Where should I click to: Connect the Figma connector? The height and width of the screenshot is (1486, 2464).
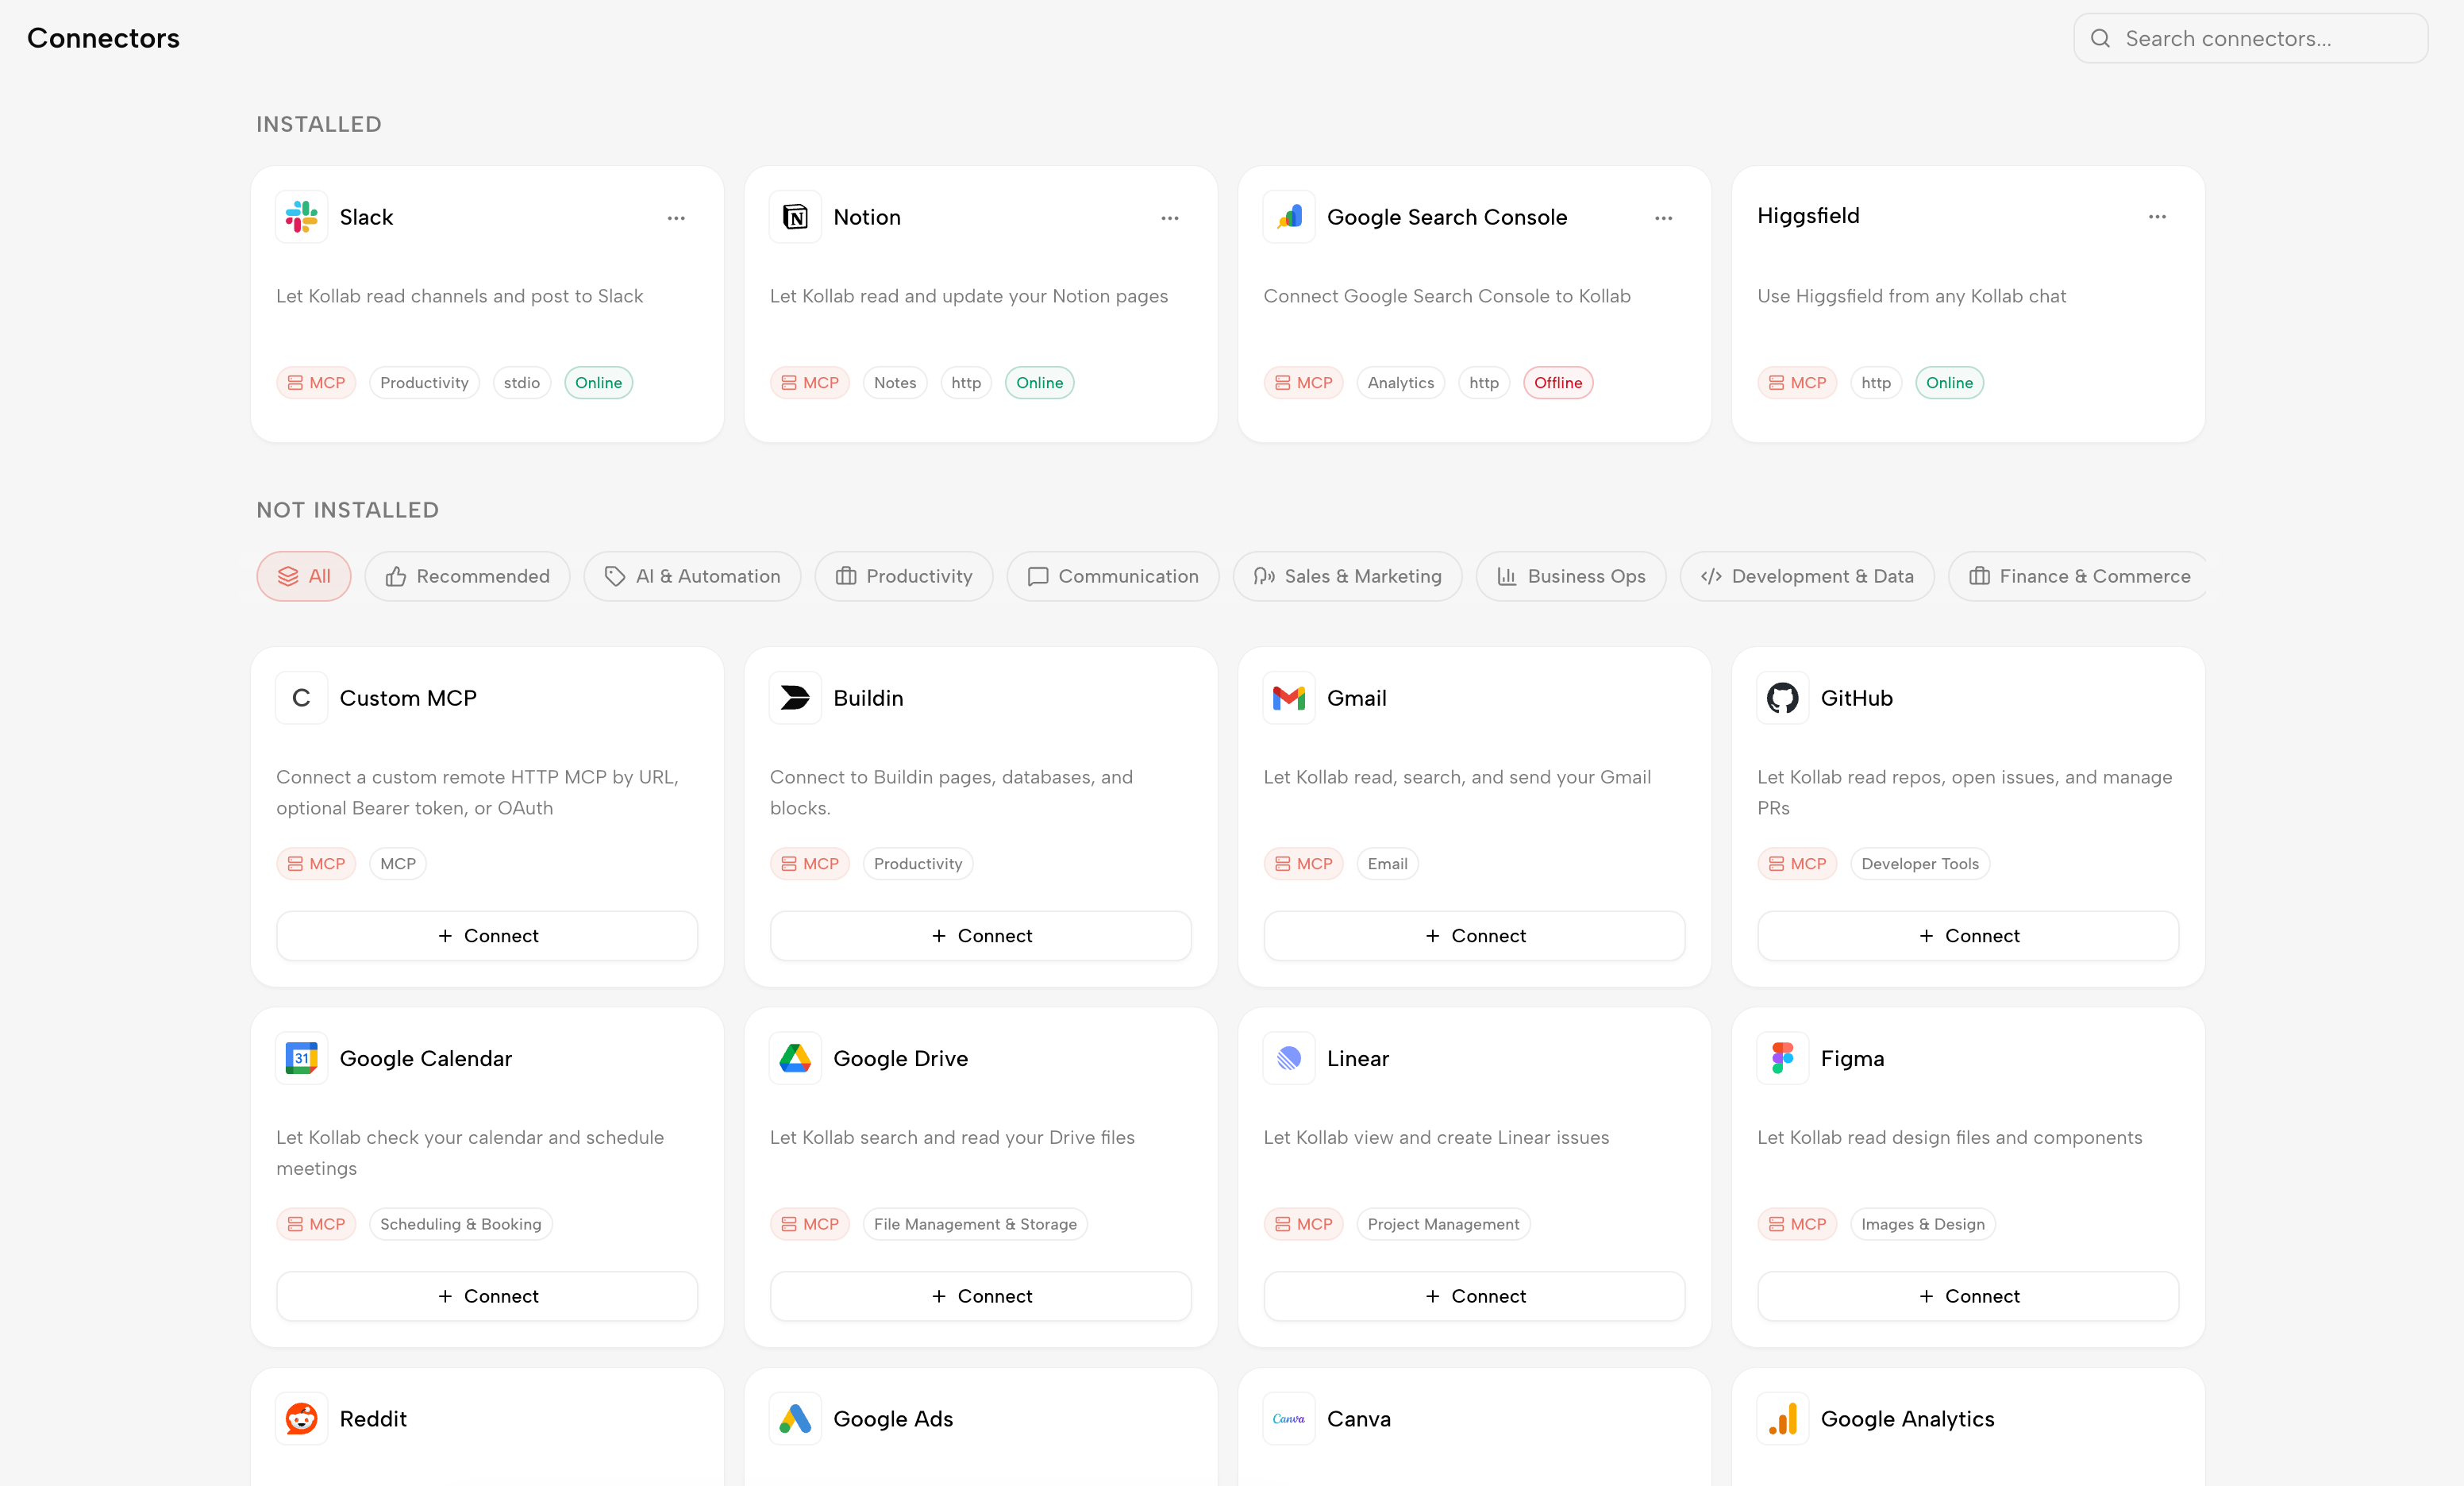(1968, 1296)
